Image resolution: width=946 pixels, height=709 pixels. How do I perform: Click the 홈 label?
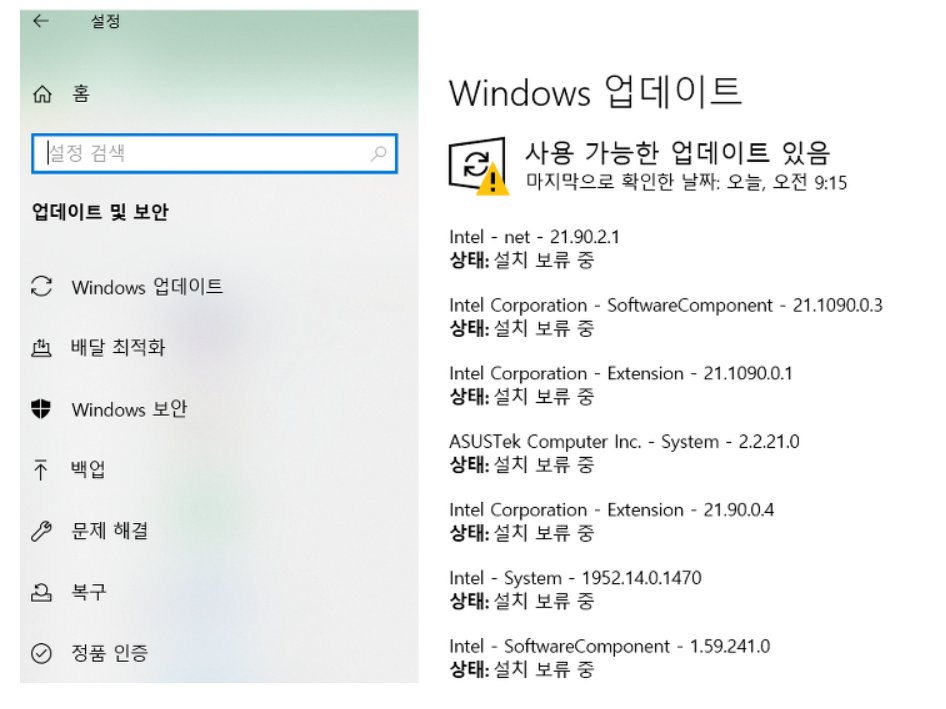coord(81,94)
